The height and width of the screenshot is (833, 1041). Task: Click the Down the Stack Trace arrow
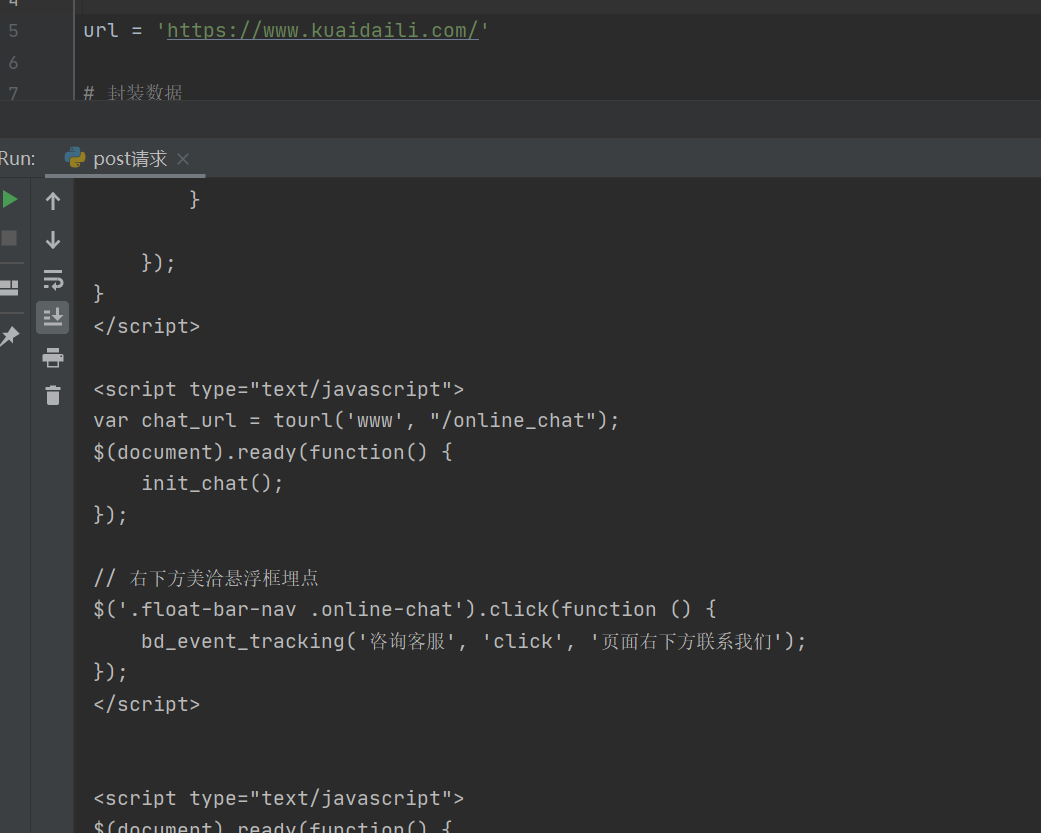click(x=53, y=240)
